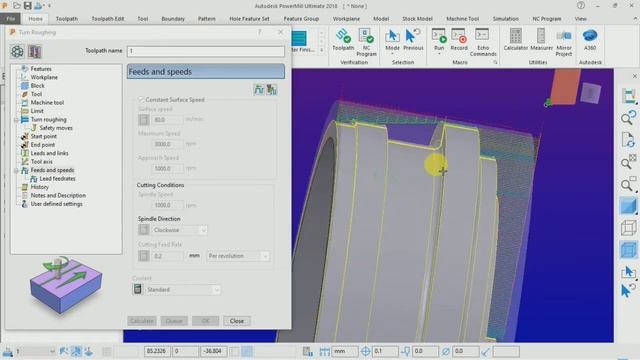Select Leads and links in tree
Image resolution: width=640 pixels, height=360 pixels.
(49, 153)
